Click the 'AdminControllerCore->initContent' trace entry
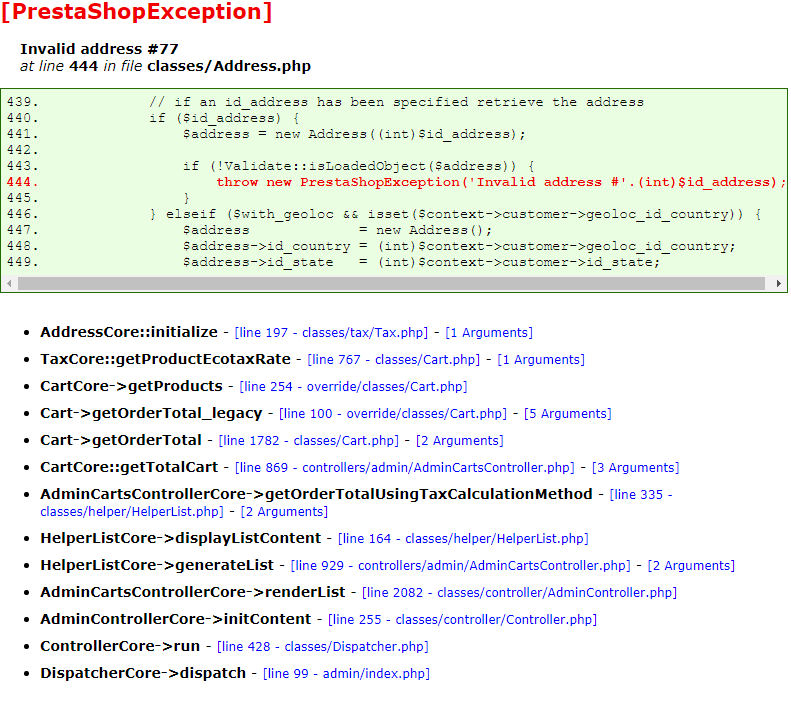 click(176, 619)
